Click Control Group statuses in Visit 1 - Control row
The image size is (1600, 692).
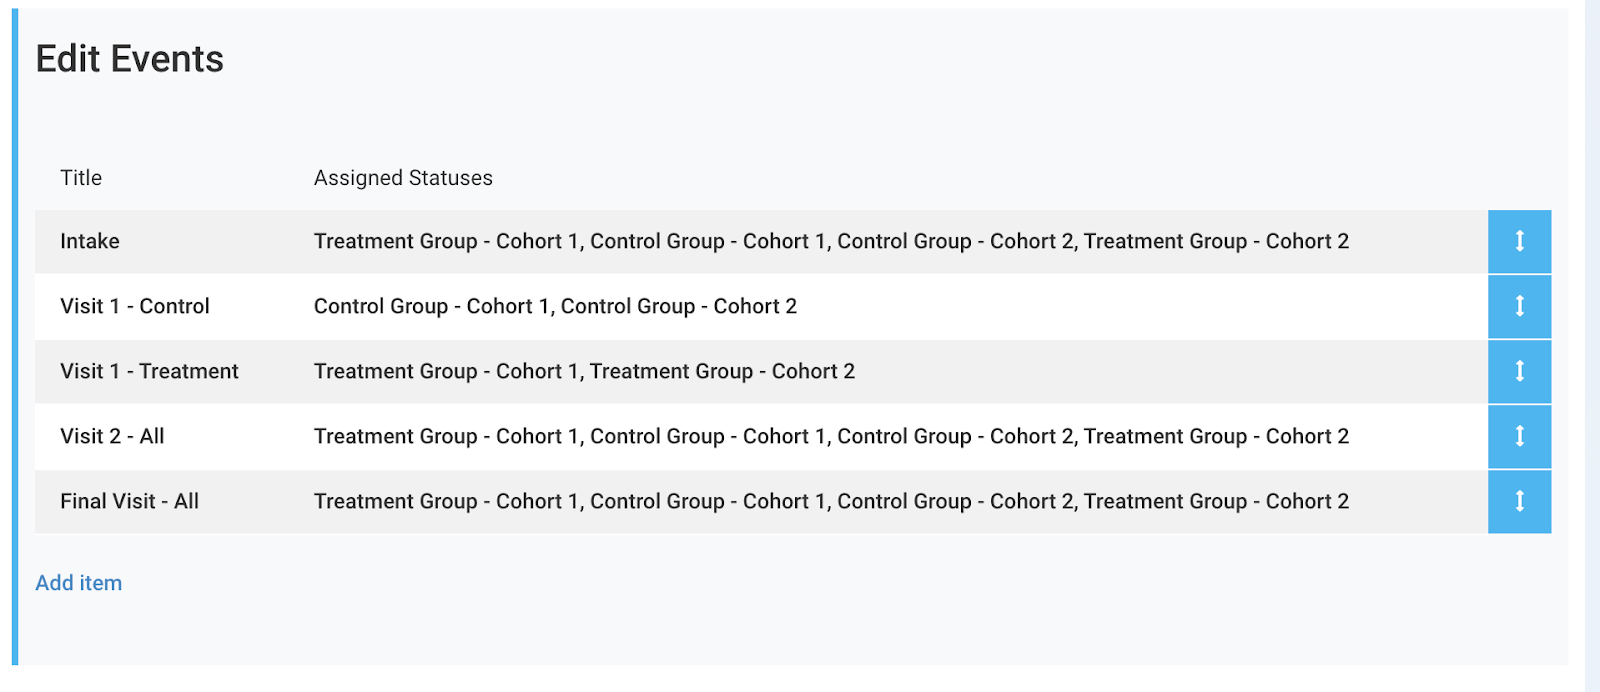click(x=555, y=306)
